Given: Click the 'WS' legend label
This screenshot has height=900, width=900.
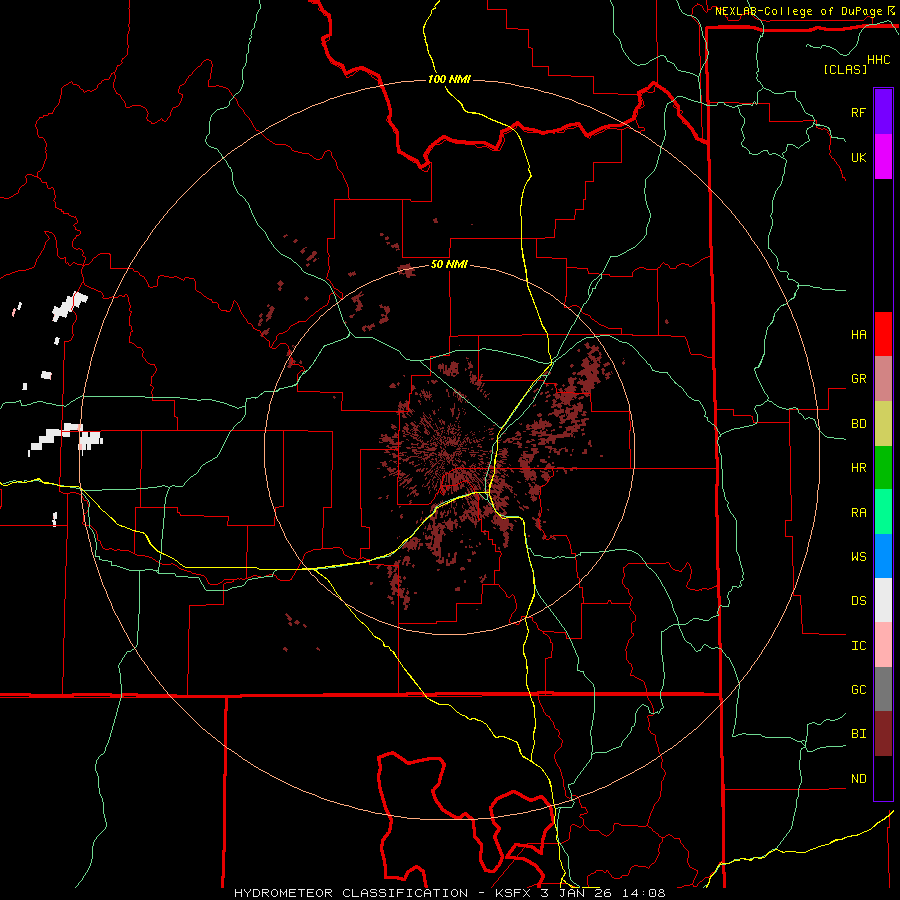Looking at the screenshot, I should [x=858, y=556].
